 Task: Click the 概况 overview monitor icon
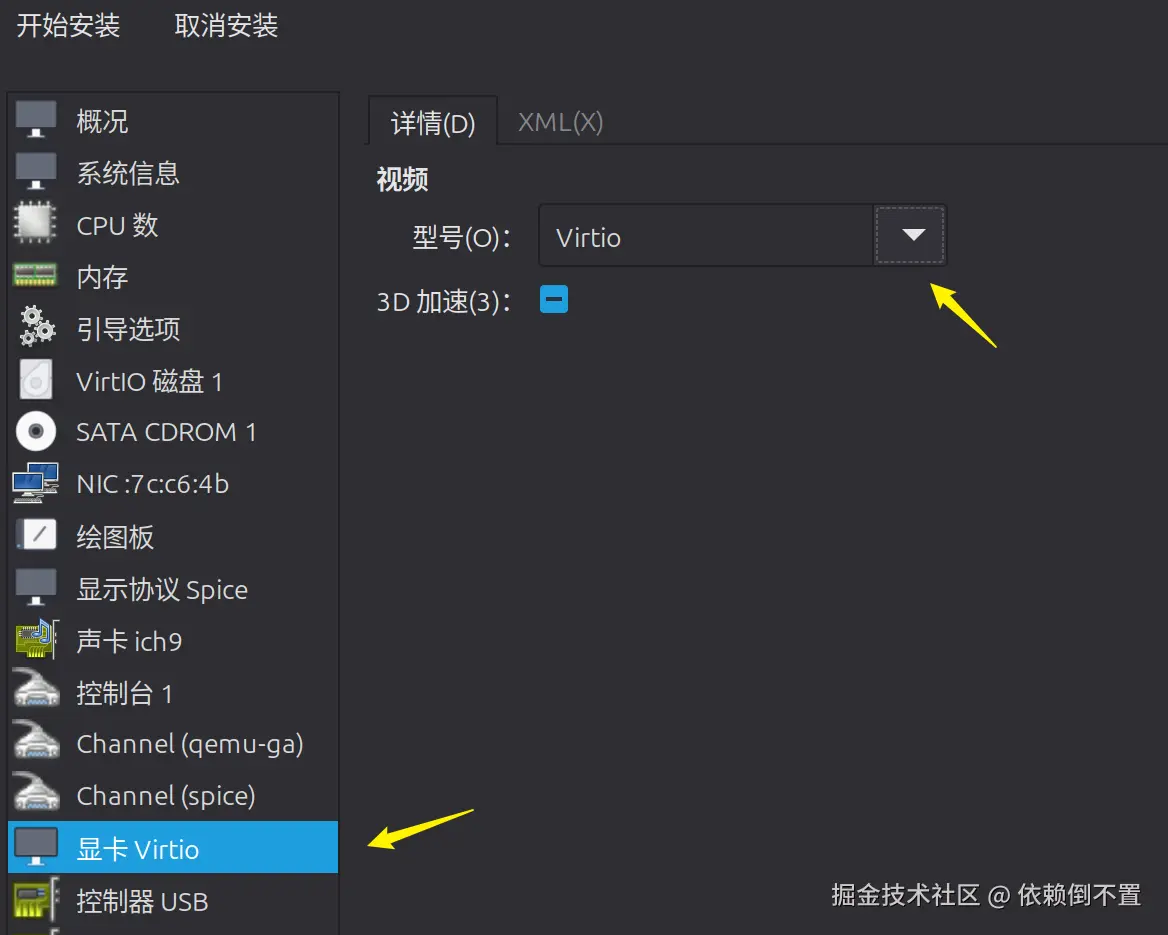36,119
